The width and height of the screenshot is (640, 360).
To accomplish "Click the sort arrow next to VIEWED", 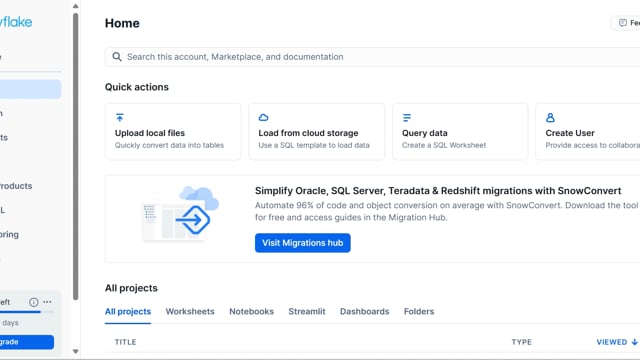I will click(634, 342).
